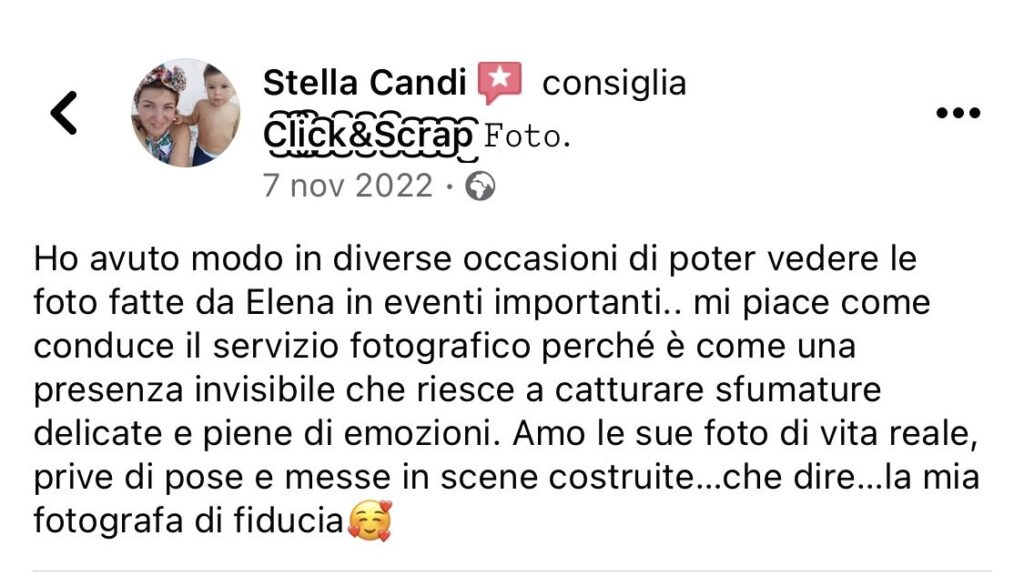Click the divider line below the review

coord(512,571)
